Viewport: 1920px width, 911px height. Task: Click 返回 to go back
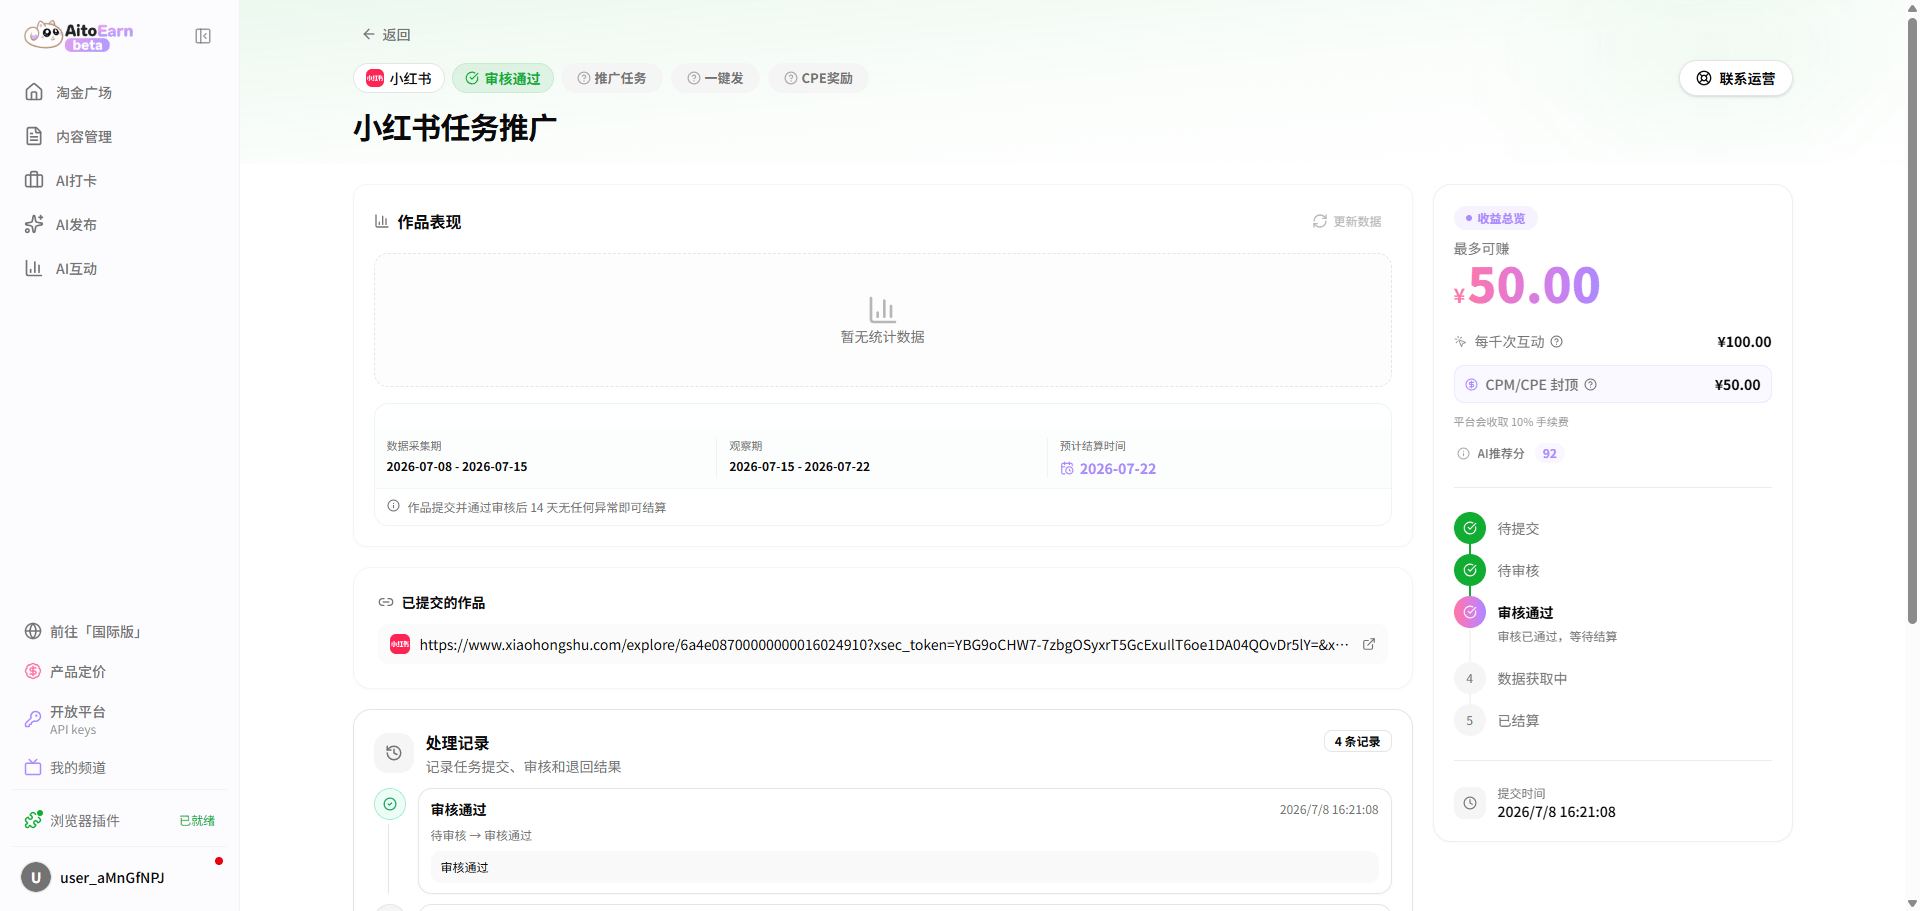pyautogui.click(x=386, y=34)
